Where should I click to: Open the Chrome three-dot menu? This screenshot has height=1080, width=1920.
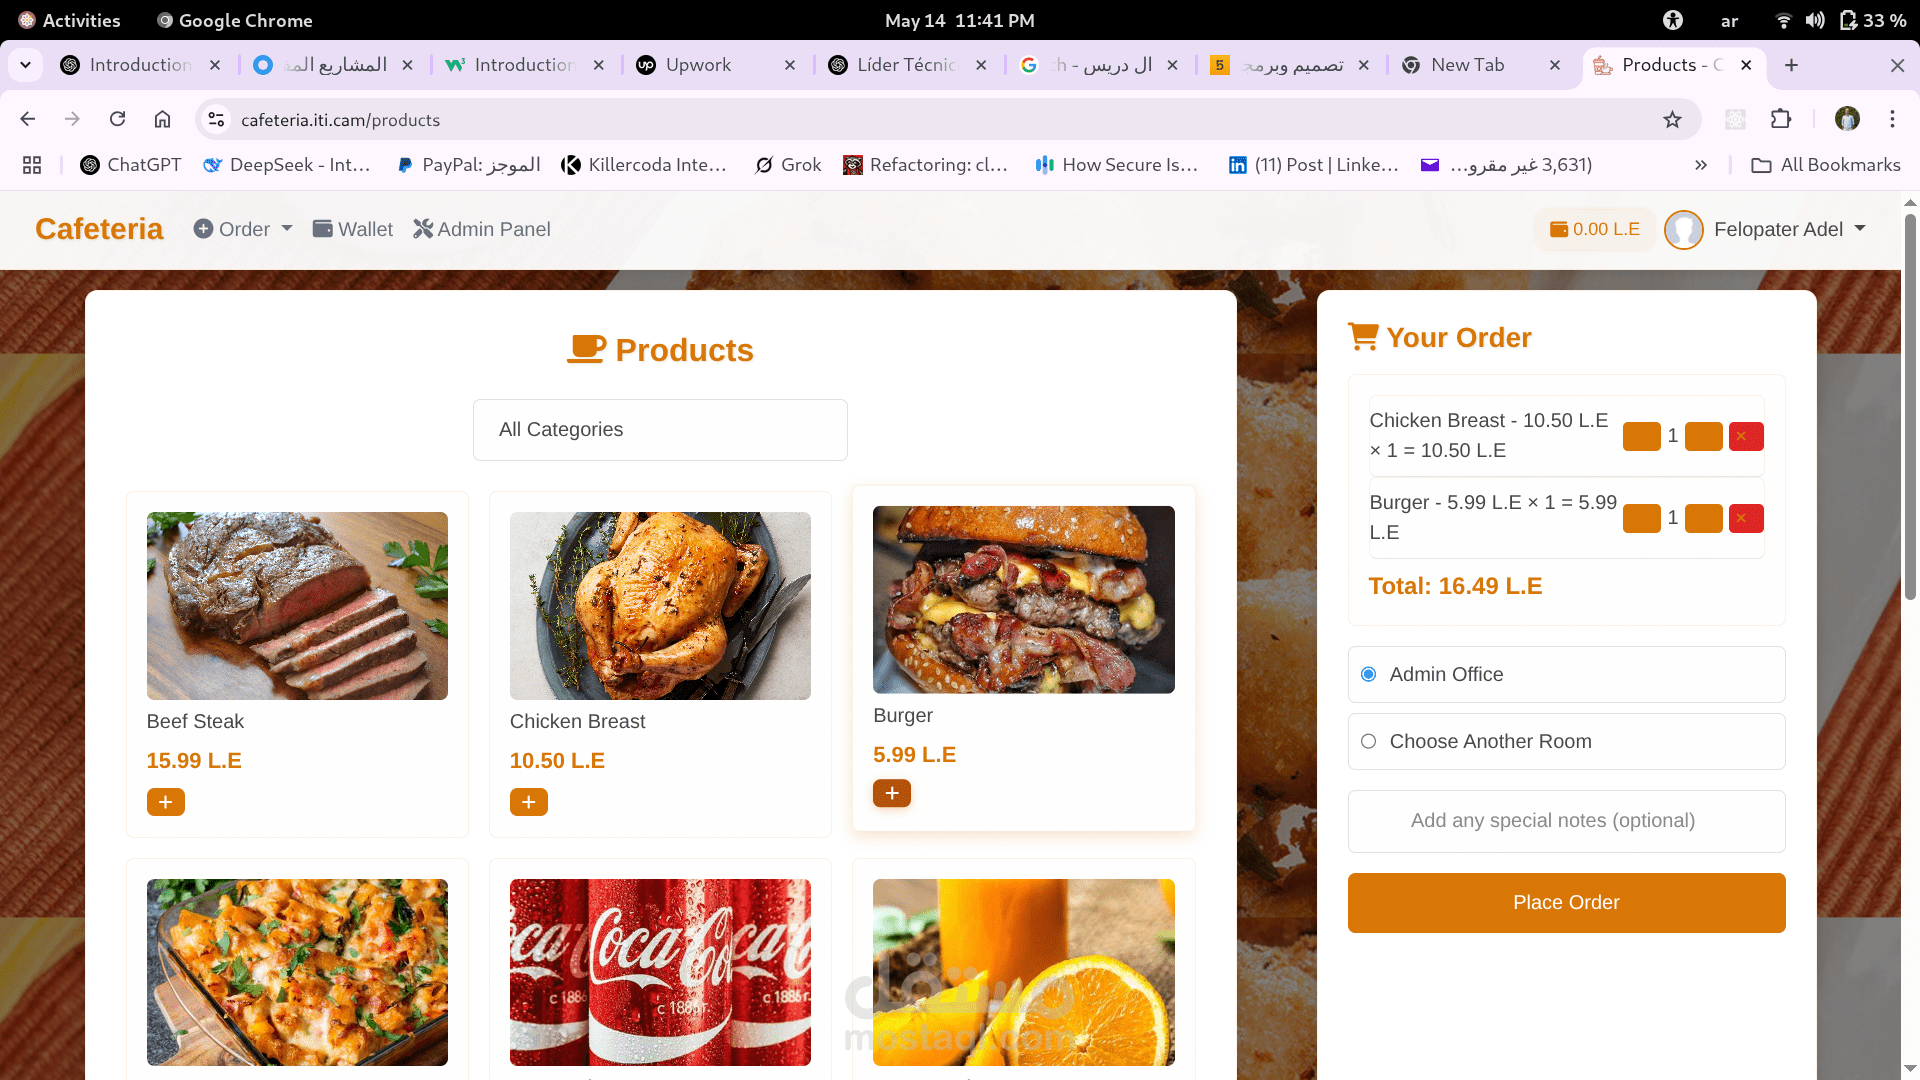(x=1892, y=120)
